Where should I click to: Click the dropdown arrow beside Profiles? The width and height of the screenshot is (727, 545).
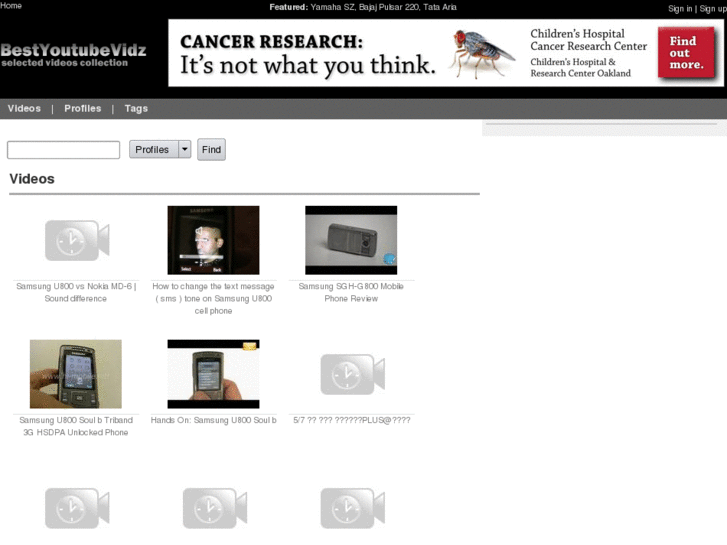coord(185,149)
